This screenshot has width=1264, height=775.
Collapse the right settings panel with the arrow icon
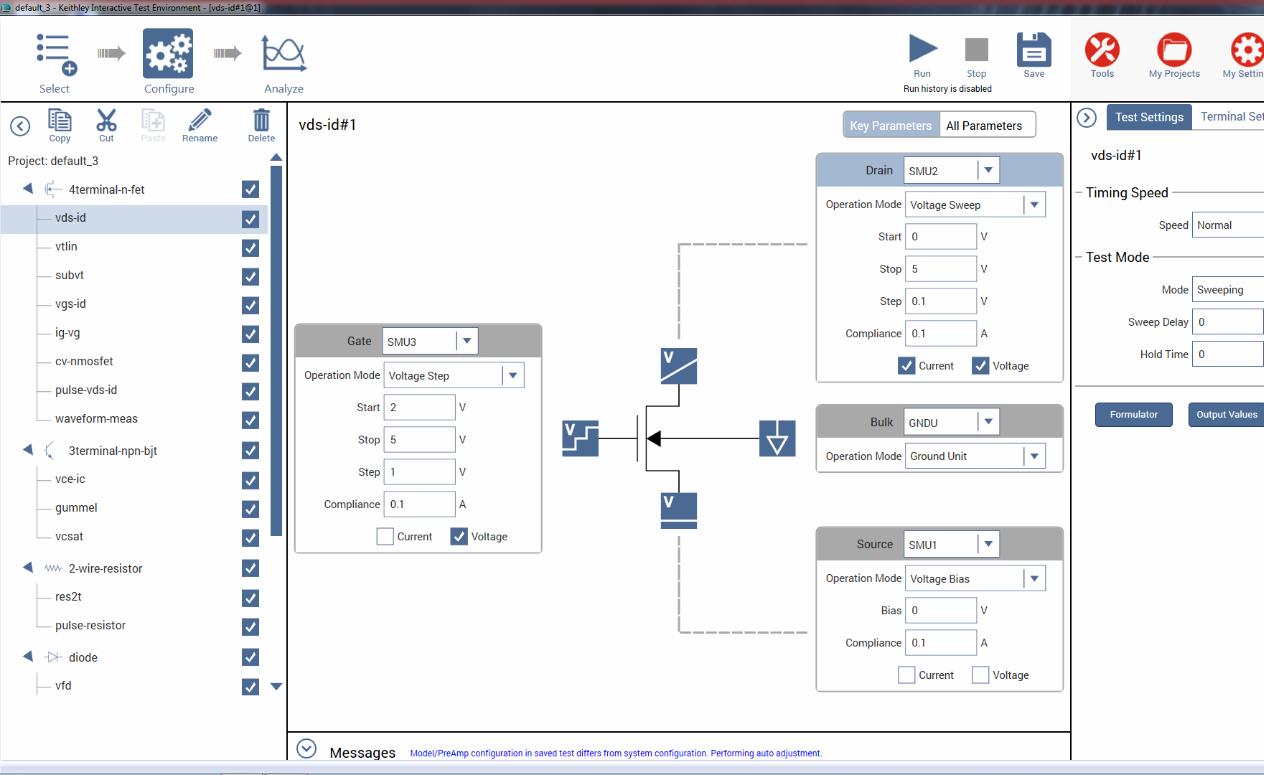[x=1087, y=117]
